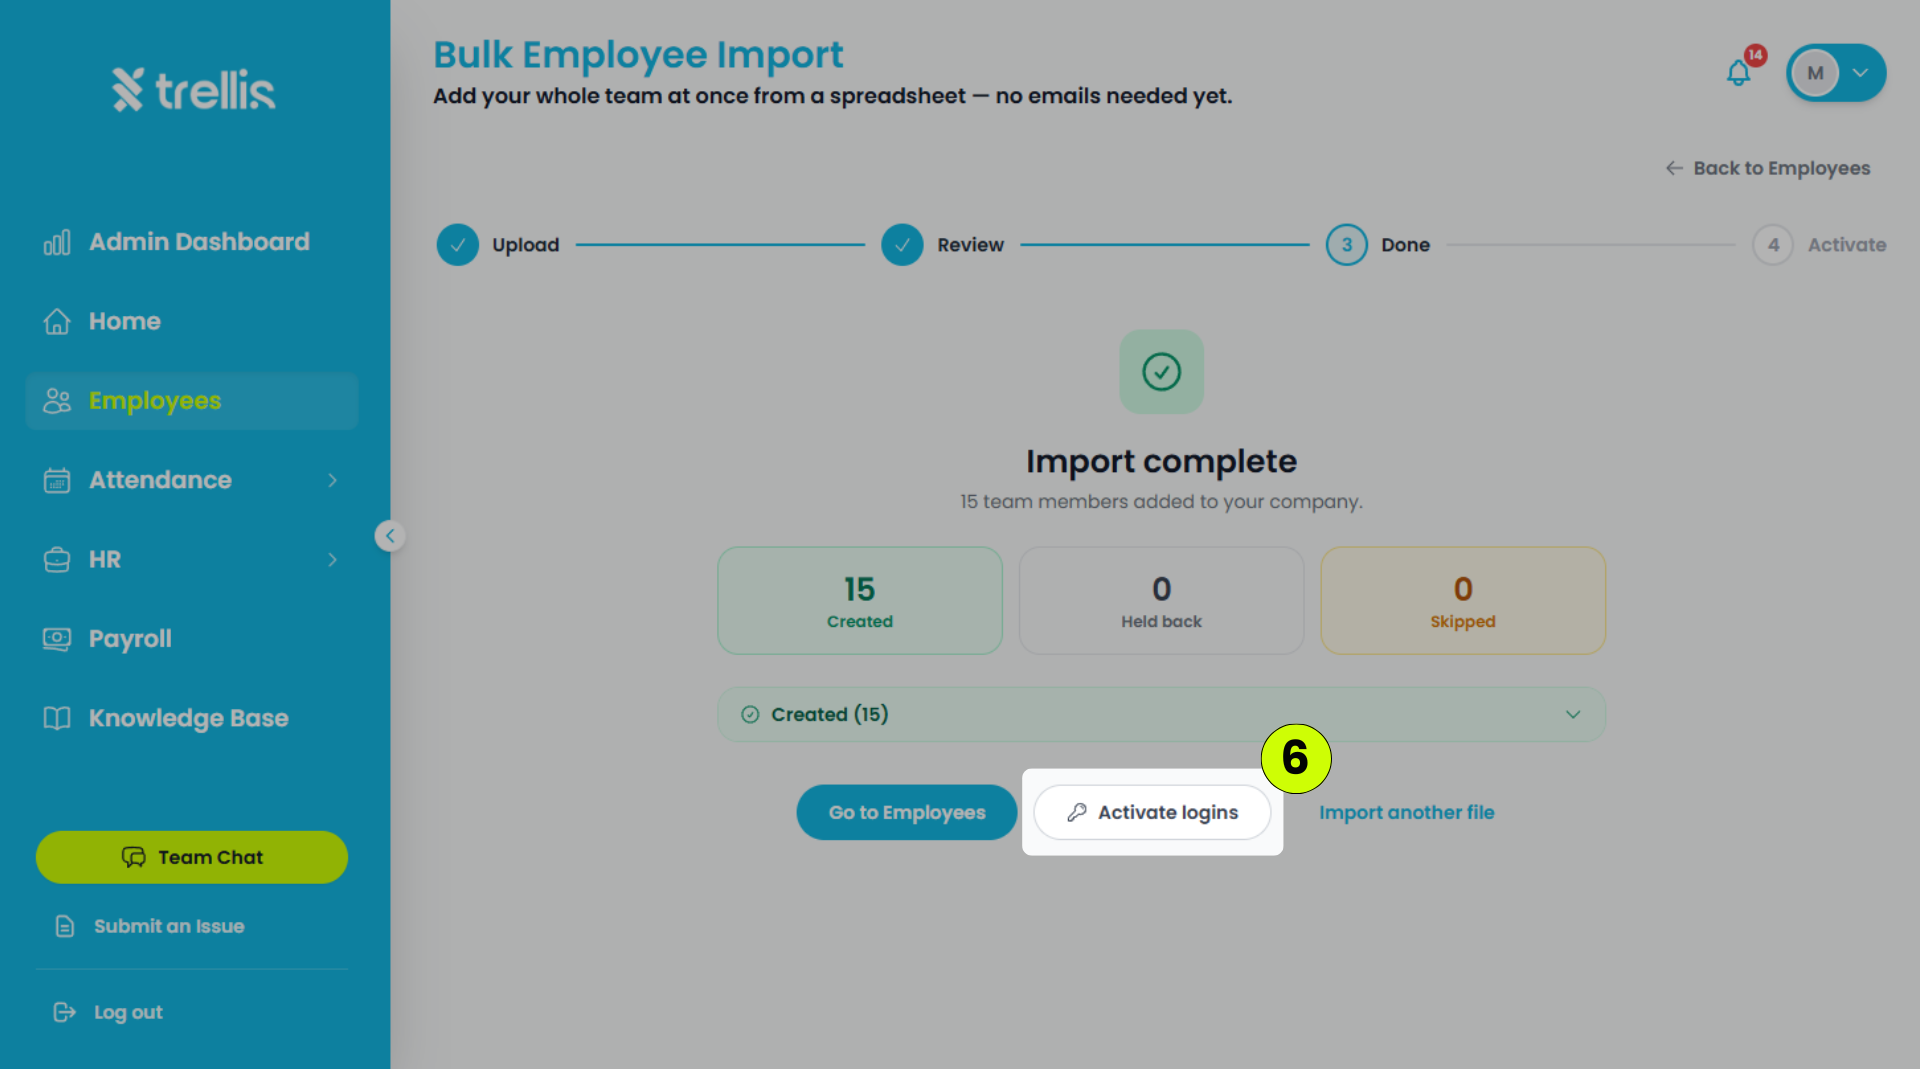Click Submit an Issue text link
Image resolution: width=1920 pixels, height=1069 pixels.
169,926
